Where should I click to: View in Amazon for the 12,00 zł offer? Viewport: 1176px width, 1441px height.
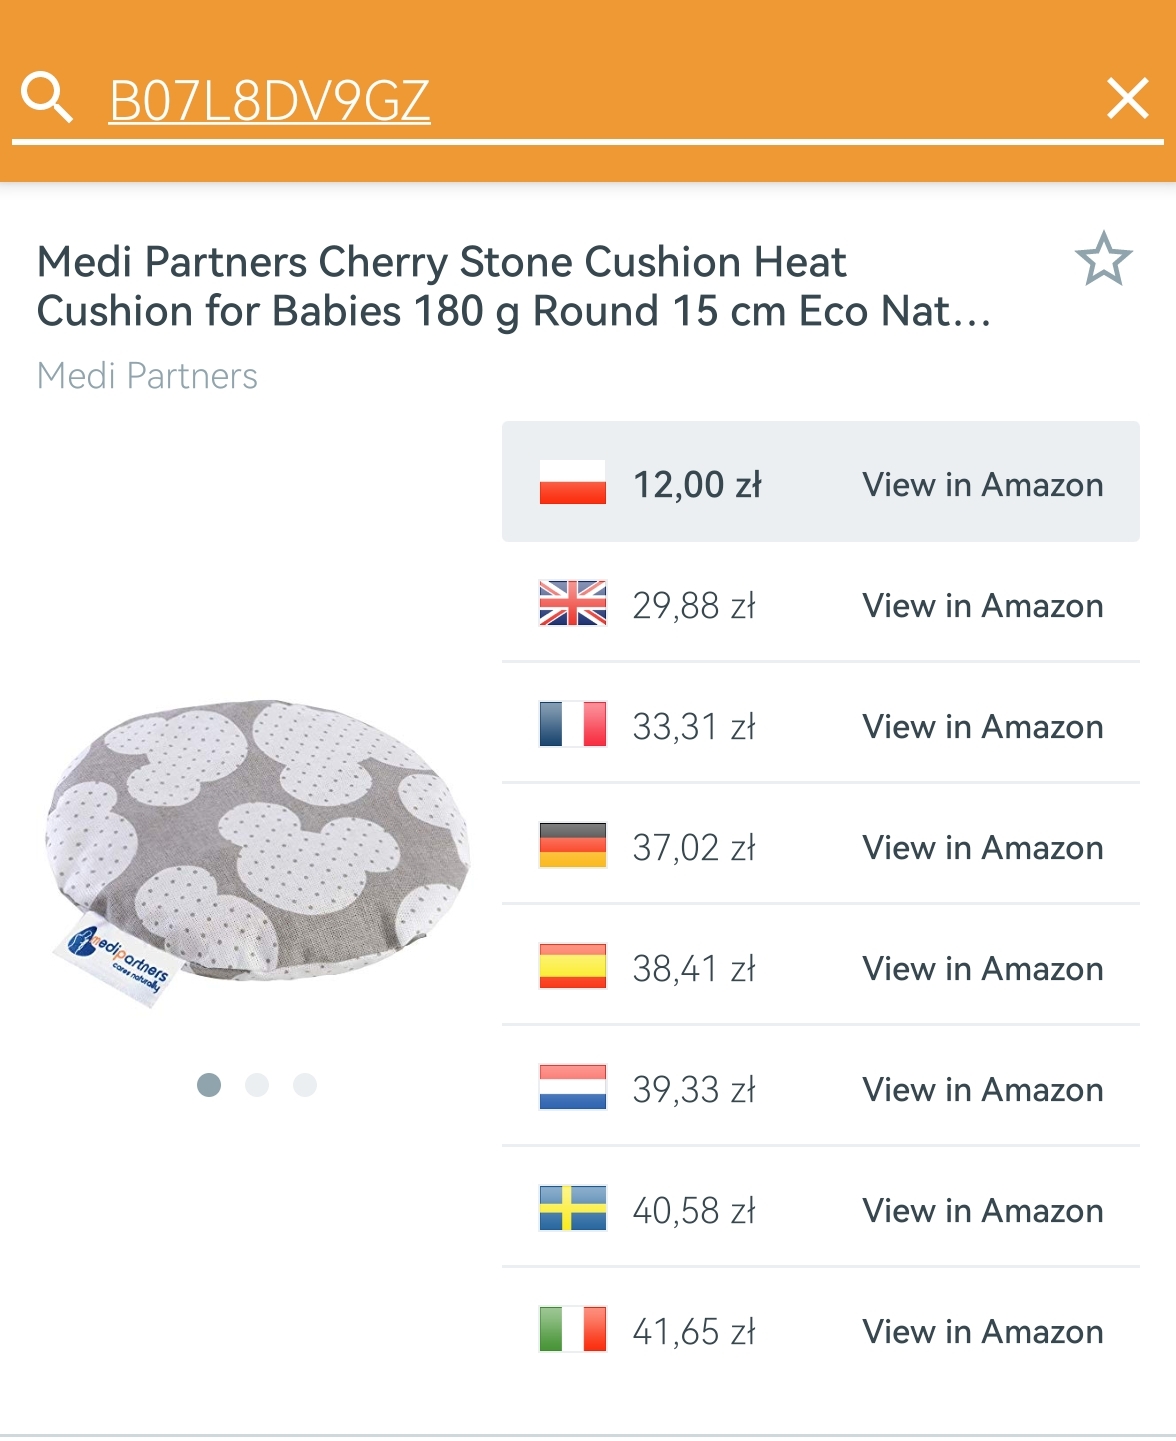pos(982,485)
